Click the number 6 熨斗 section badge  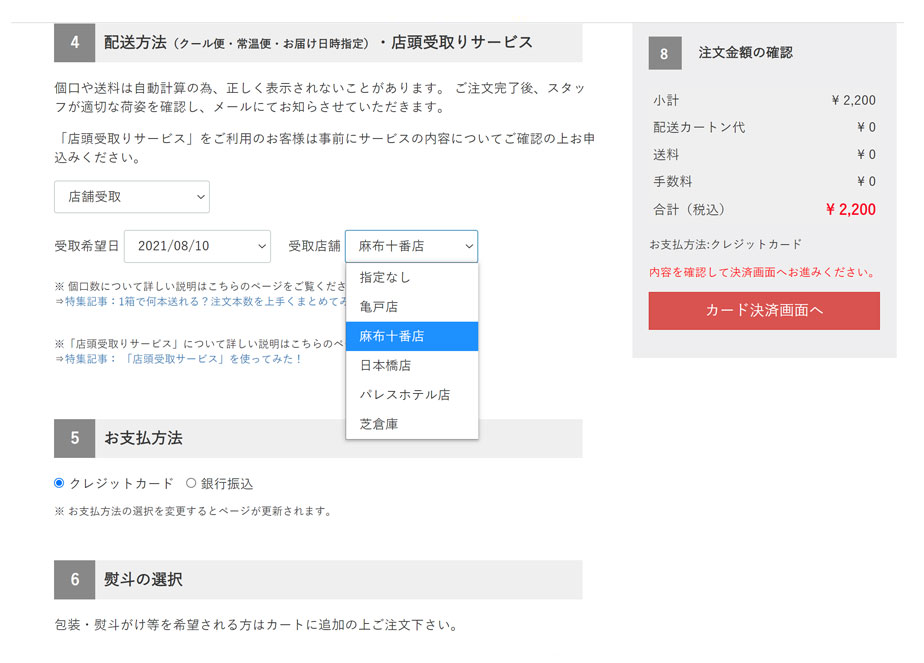(75, 580)
